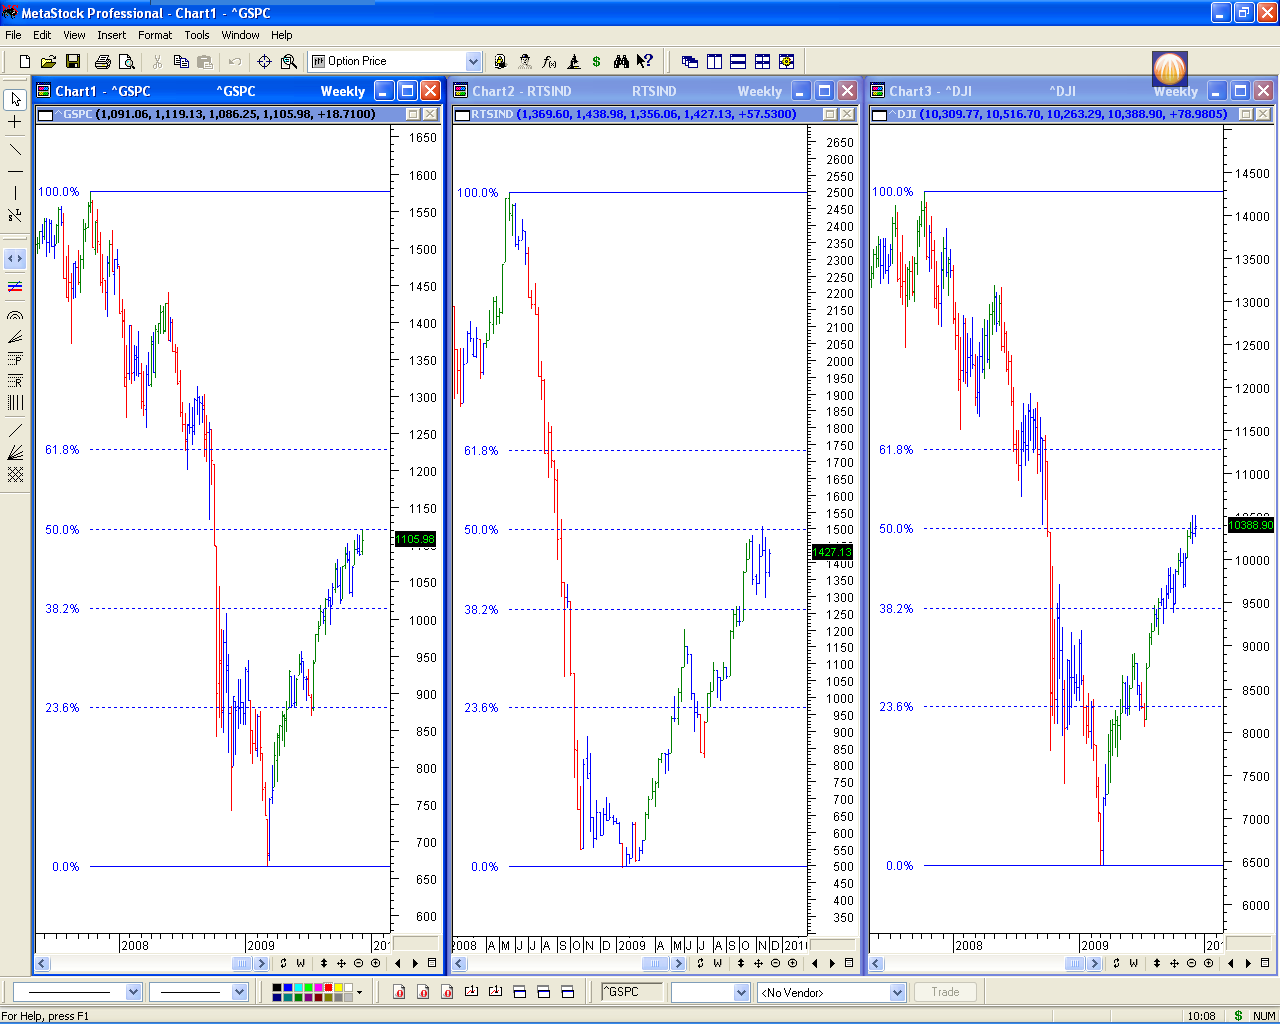Screen dimensions: 1280x1024
Task: Select the Gann Grid tool
Action: pos(15,474)
